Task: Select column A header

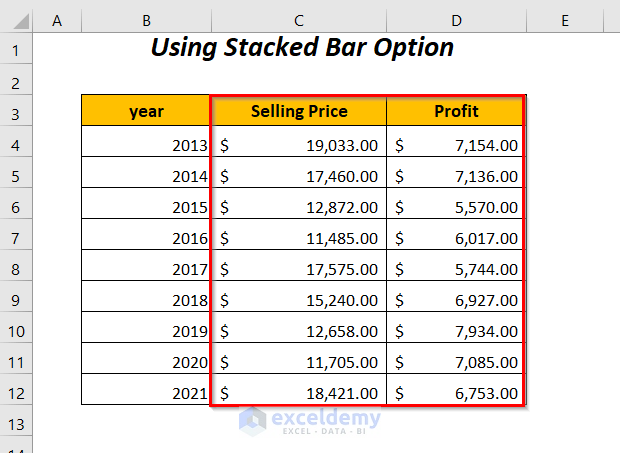Action: (x=56, y=20)
